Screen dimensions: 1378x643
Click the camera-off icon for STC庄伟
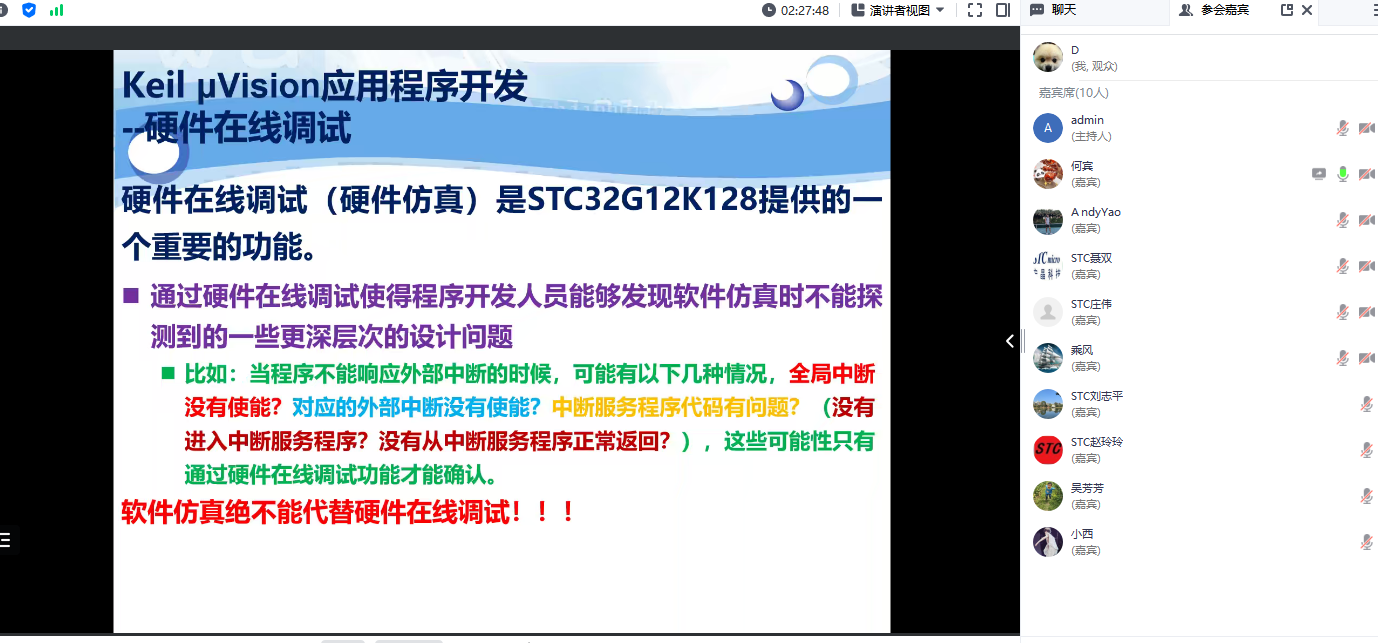tap(1366, 312)
